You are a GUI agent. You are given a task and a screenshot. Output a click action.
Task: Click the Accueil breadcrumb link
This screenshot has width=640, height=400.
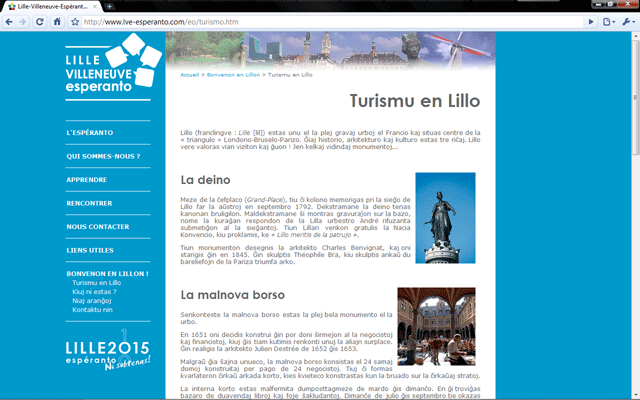click(x=189, y=75)
